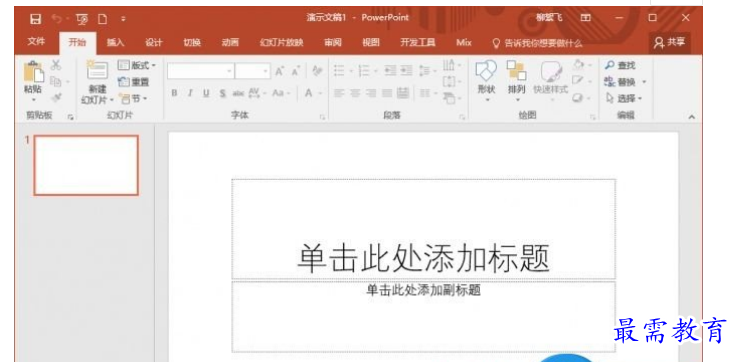Toggle strikethrough abc button
The width and height of the screenshot is (735, 362).
pos(238,93)
